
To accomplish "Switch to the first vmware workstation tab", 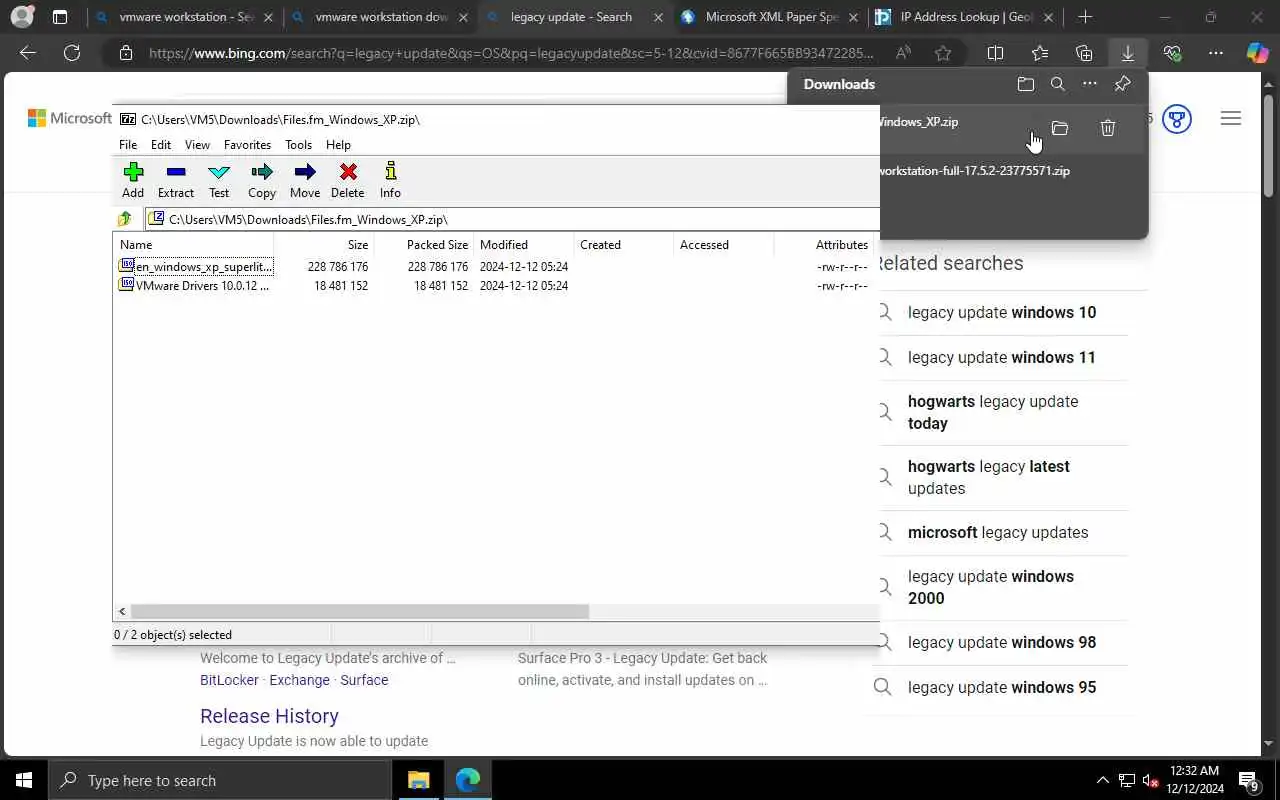I will [184, 17].
